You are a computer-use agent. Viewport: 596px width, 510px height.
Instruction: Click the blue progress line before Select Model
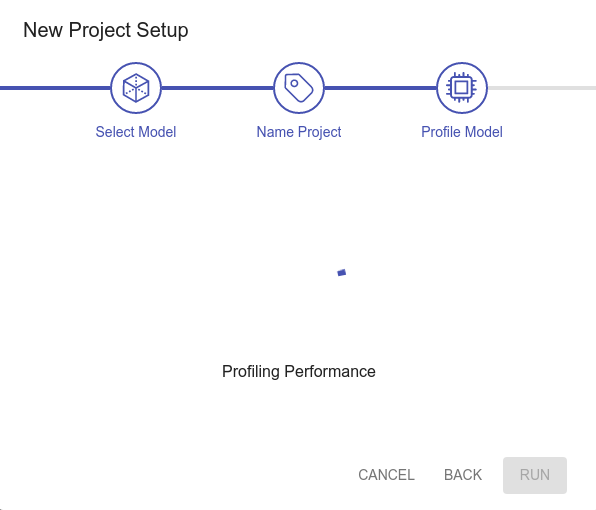tap(55, 88)
